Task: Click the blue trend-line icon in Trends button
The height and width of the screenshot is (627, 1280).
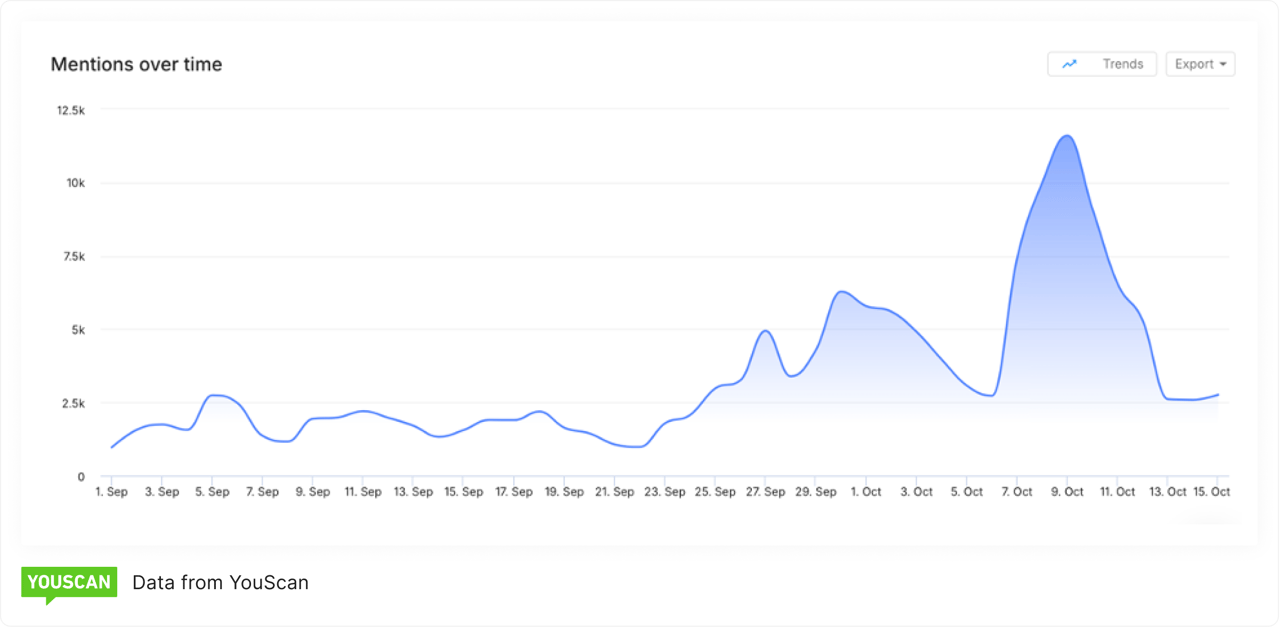Action: [1068, 63]
